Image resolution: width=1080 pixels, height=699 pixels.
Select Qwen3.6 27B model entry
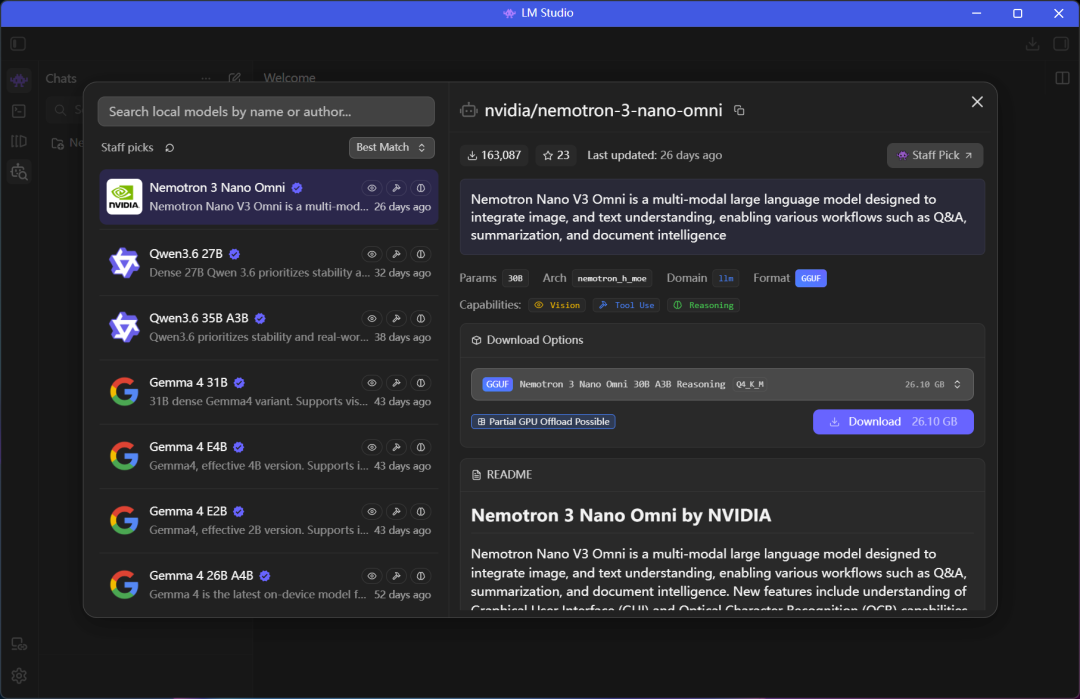(269, 263)
